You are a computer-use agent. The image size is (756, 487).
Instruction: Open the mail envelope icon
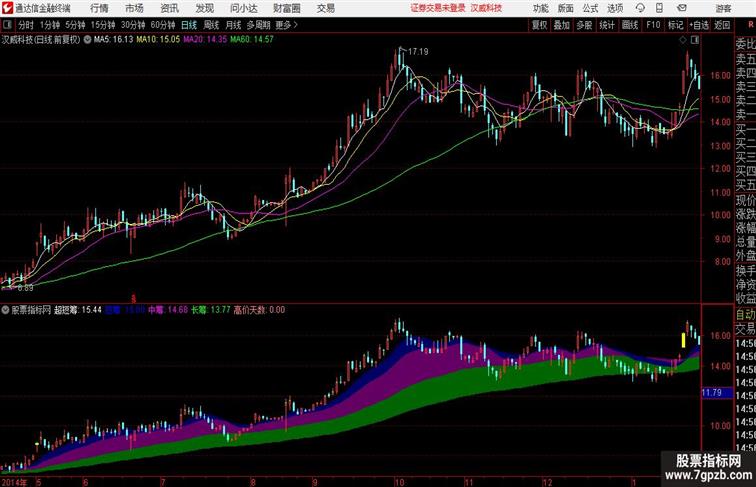(682, 8)
